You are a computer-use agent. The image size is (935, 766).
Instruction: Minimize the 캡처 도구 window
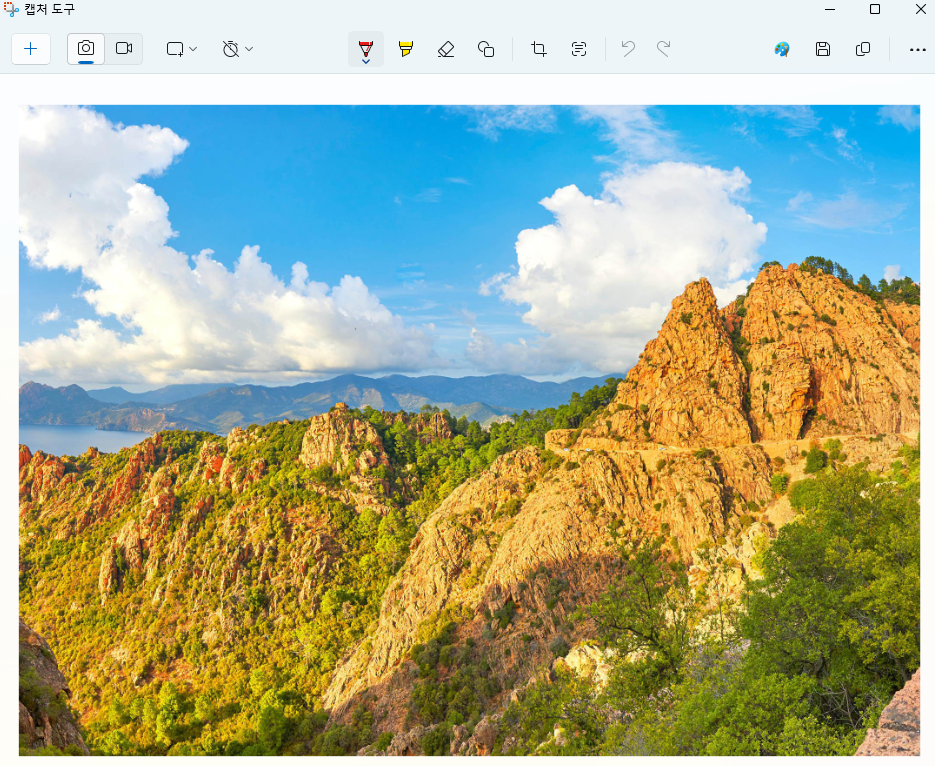tap(830, 9)
